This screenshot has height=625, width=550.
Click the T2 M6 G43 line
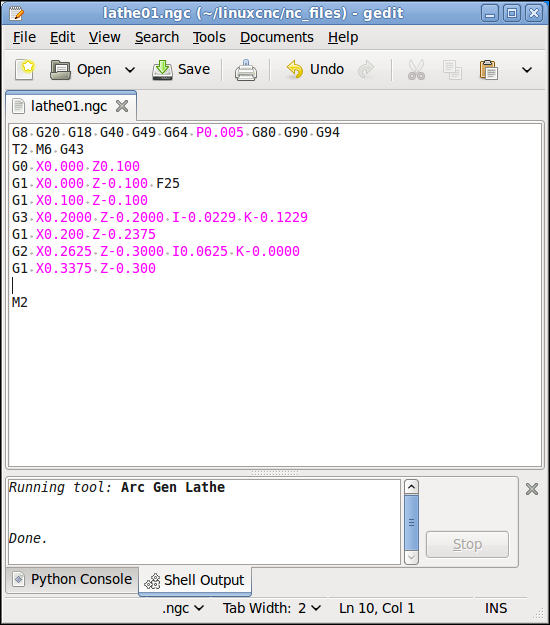coord(48,149)
